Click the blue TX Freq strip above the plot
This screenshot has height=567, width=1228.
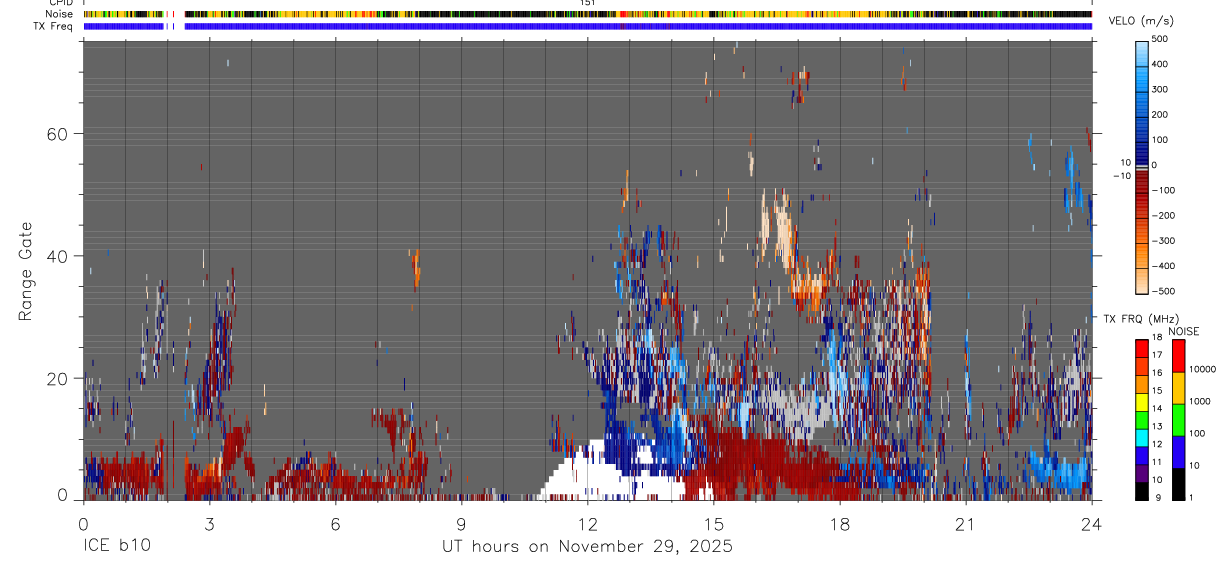[x=588, y=26]
